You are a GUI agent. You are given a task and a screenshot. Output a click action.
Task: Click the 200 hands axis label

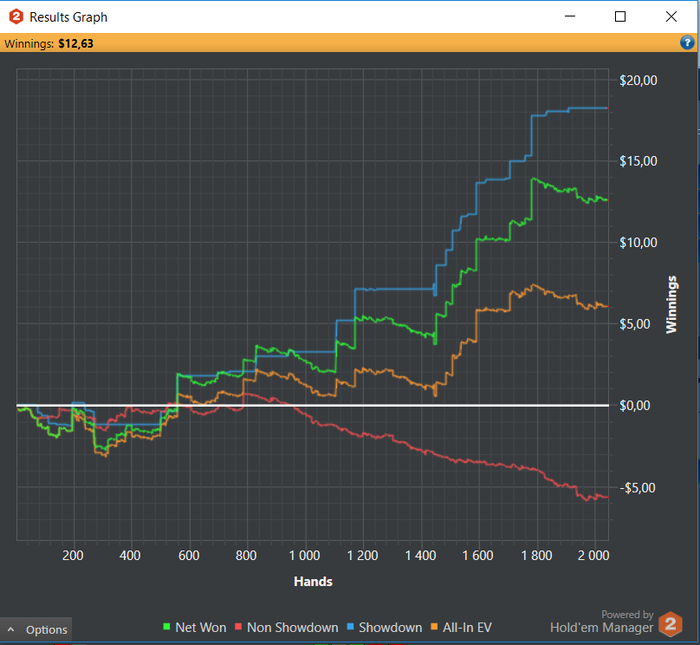73,555
